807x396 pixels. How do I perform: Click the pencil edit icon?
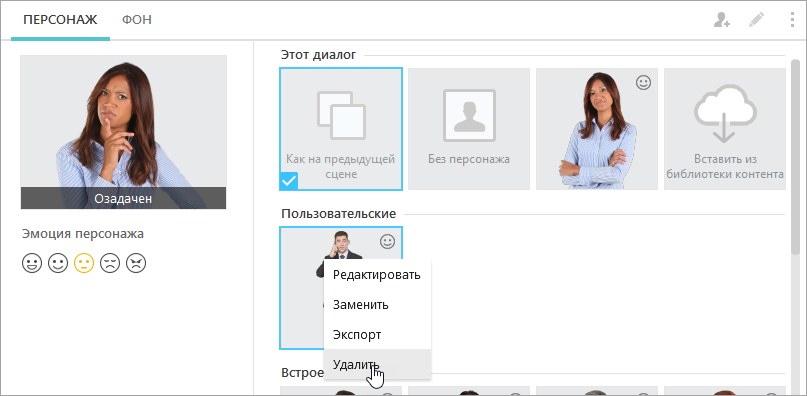(x=757, y=20)
